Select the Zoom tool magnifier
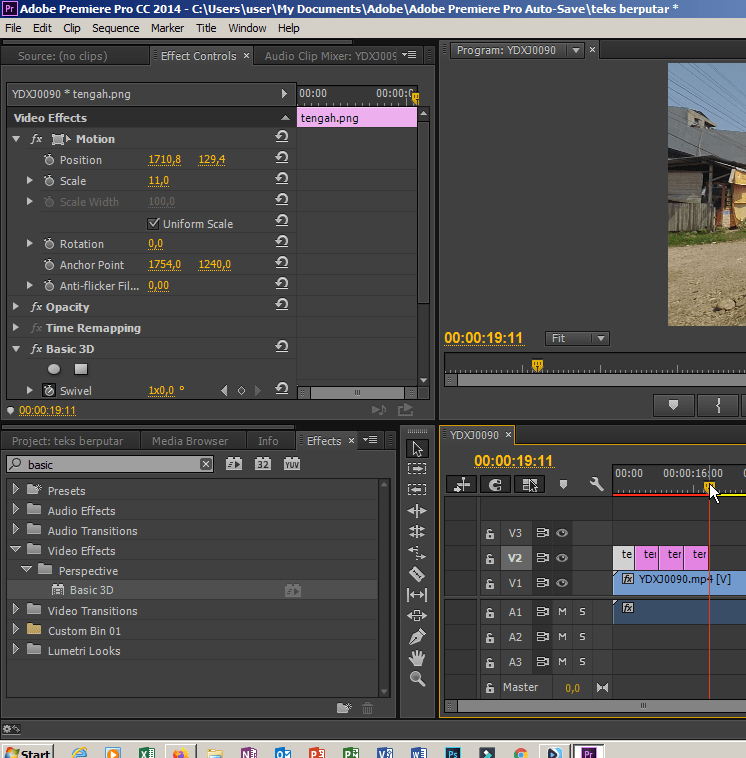 [x=417, y=679]
